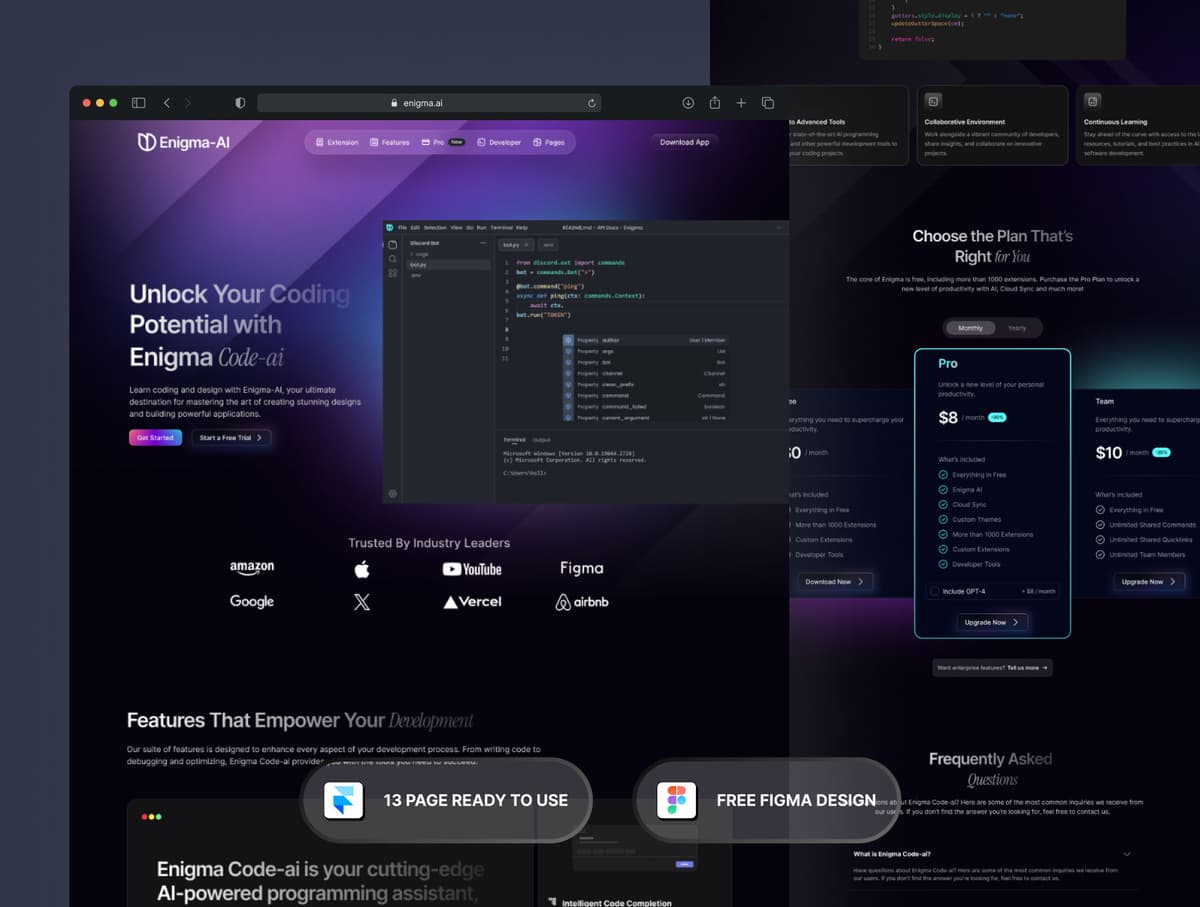
Task: Open downloads from the browser toolbar icon
Action: pos(688,102)
